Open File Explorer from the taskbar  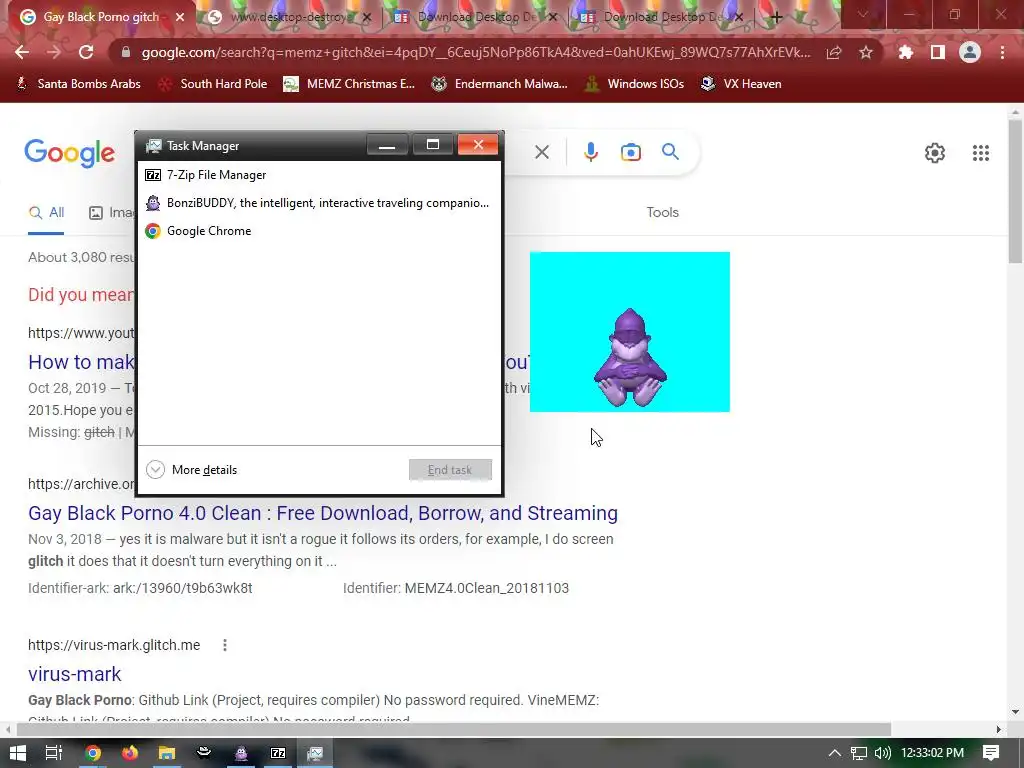167,753
